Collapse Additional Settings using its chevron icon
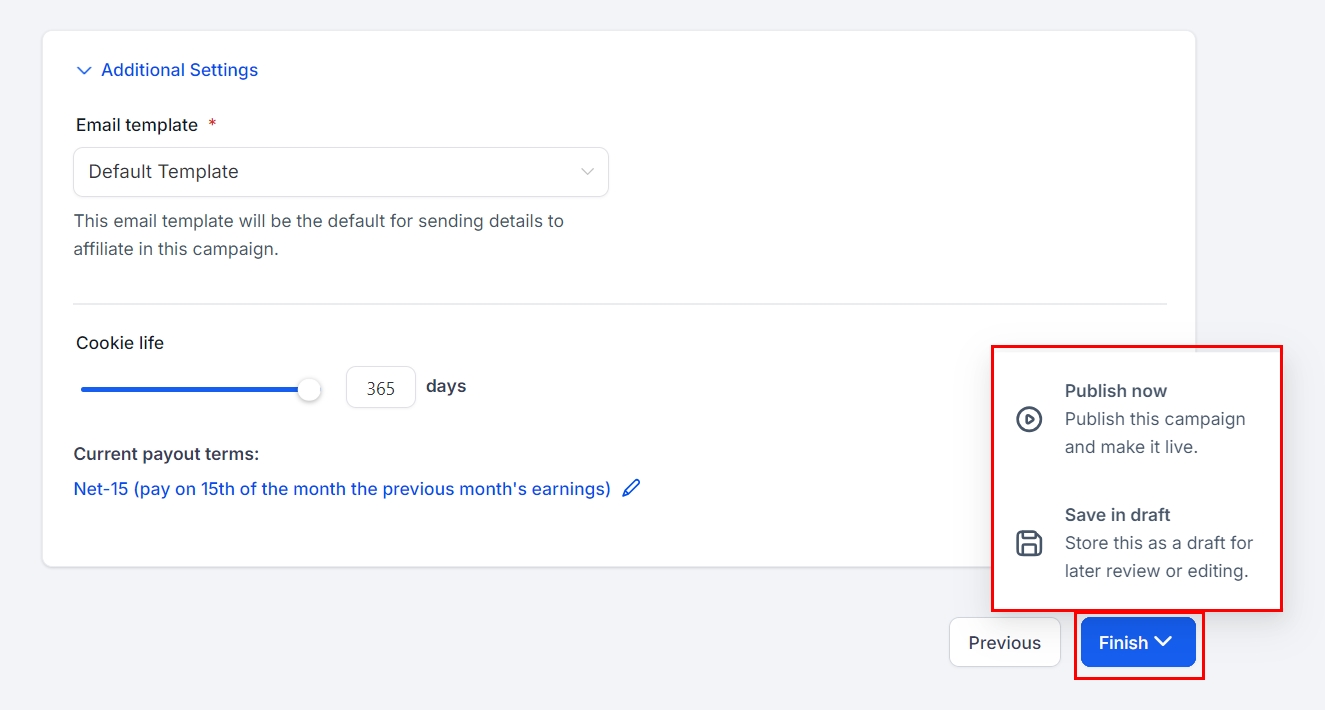The width and height of the screenshot is (1325, 710). click(84, 70)
